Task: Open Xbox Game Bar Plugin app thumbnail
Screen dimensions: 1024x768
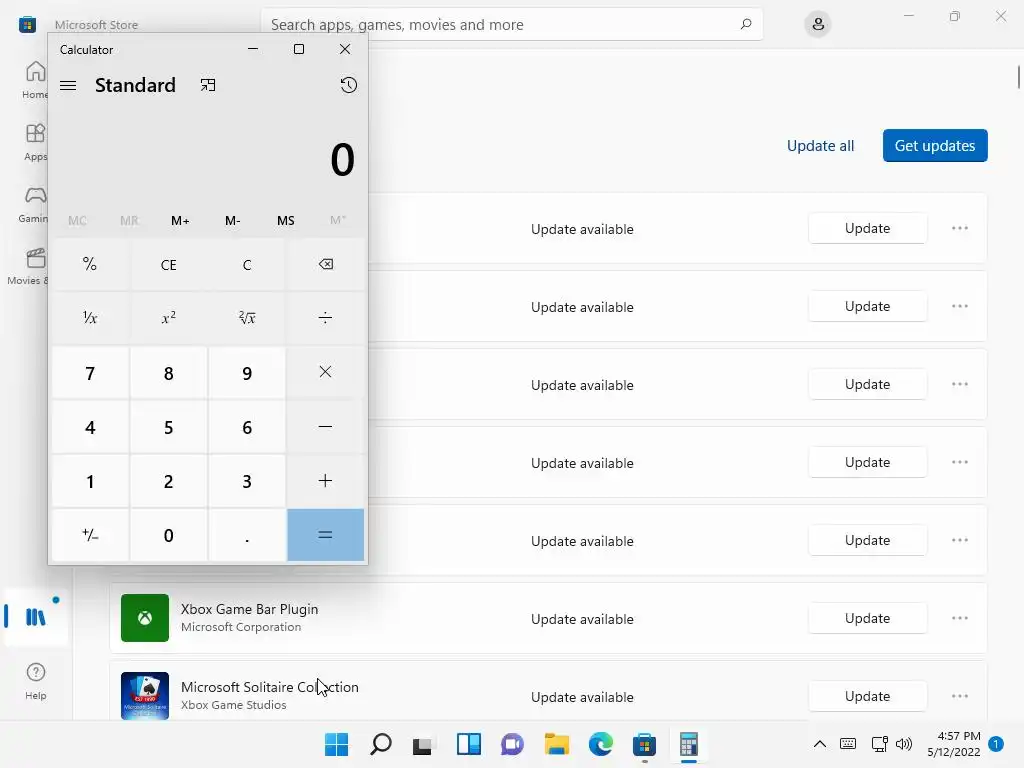Action: click(x=145, y=618)
